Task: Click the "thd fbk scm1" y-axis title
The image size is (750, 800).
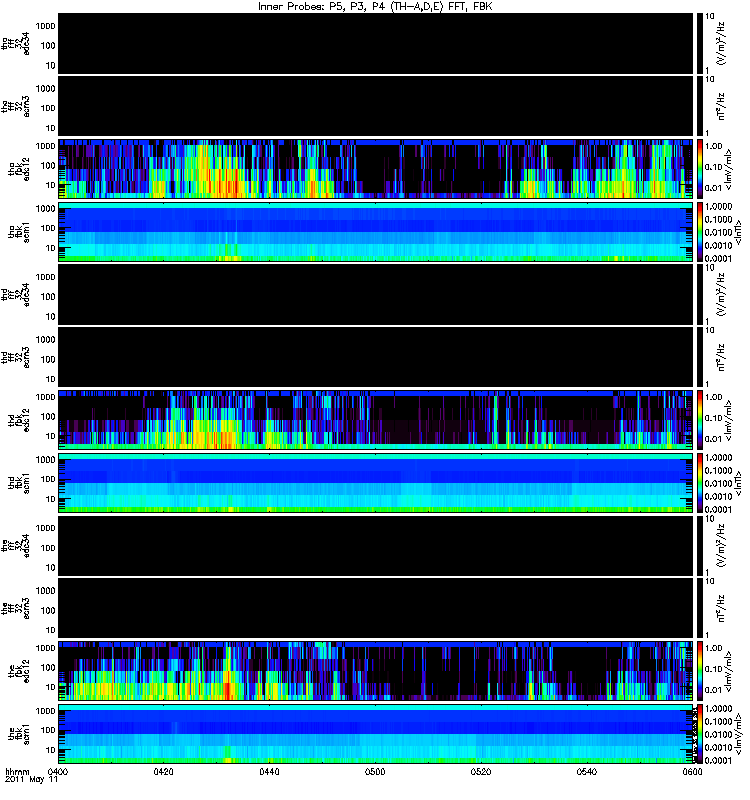Action: point(19,482)
